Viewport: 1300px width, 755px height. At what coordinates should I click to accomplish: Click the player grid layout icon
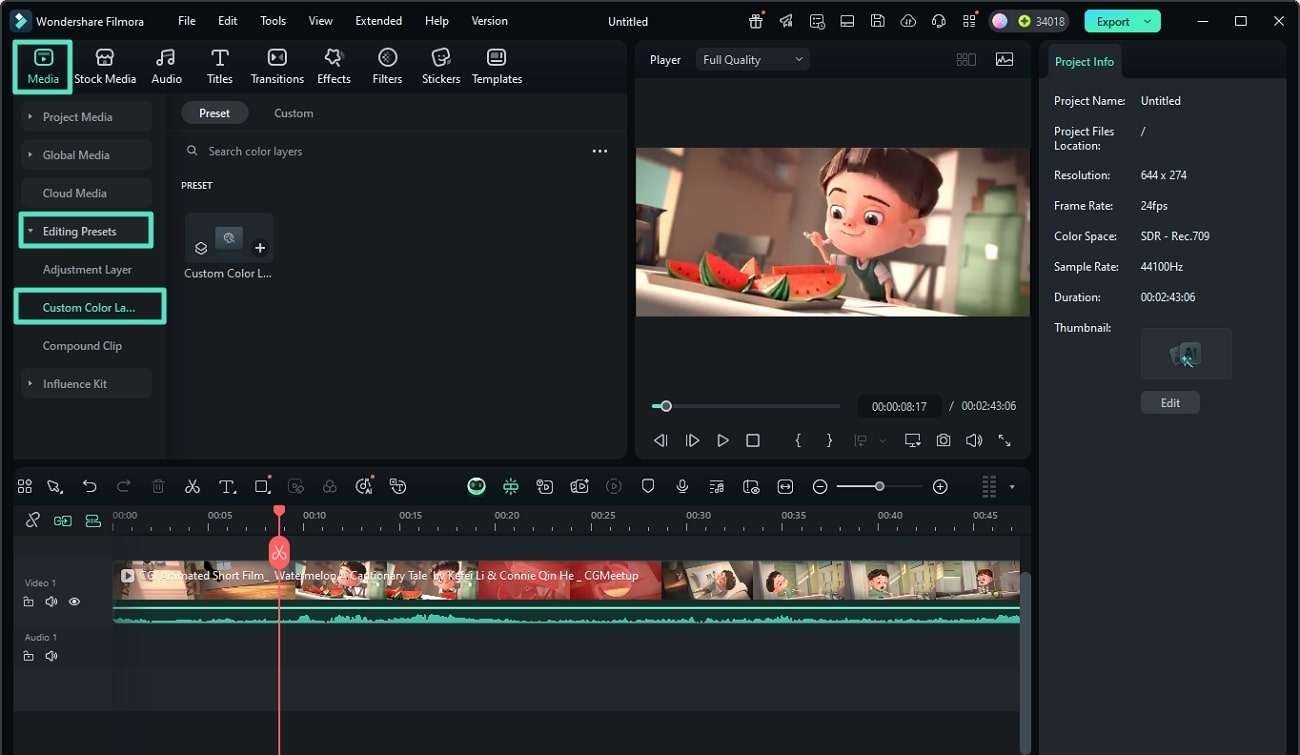(966, 60)
